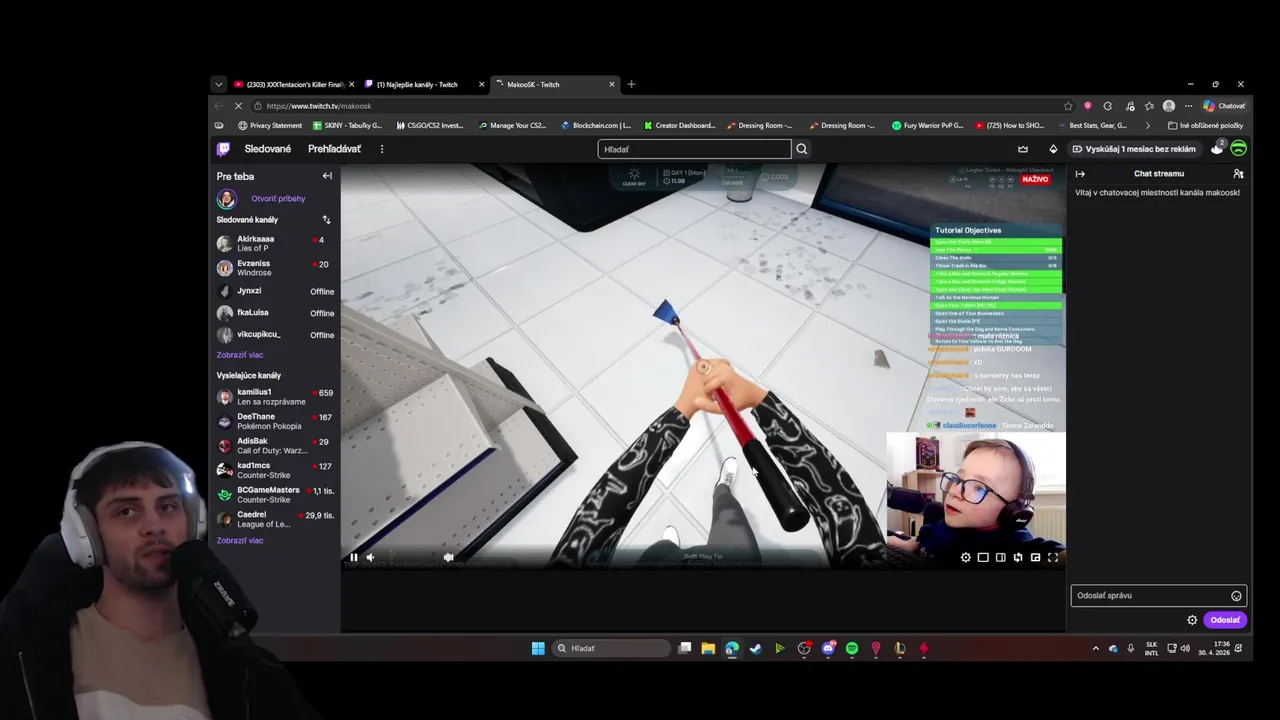Open Iné obľúbené položky folder
1280x720 pixels.
1205,126
